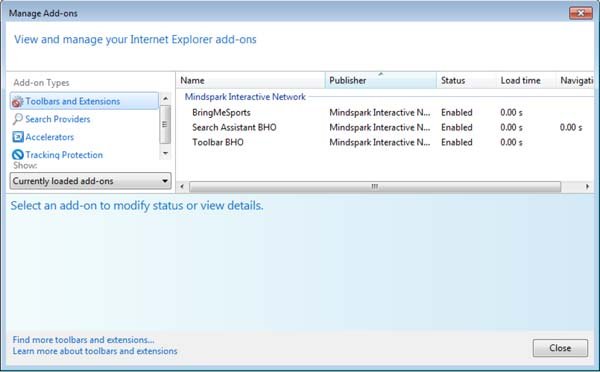Click the Close button
Viewport: 600px width, 372px height.
(x=560, y=348)
